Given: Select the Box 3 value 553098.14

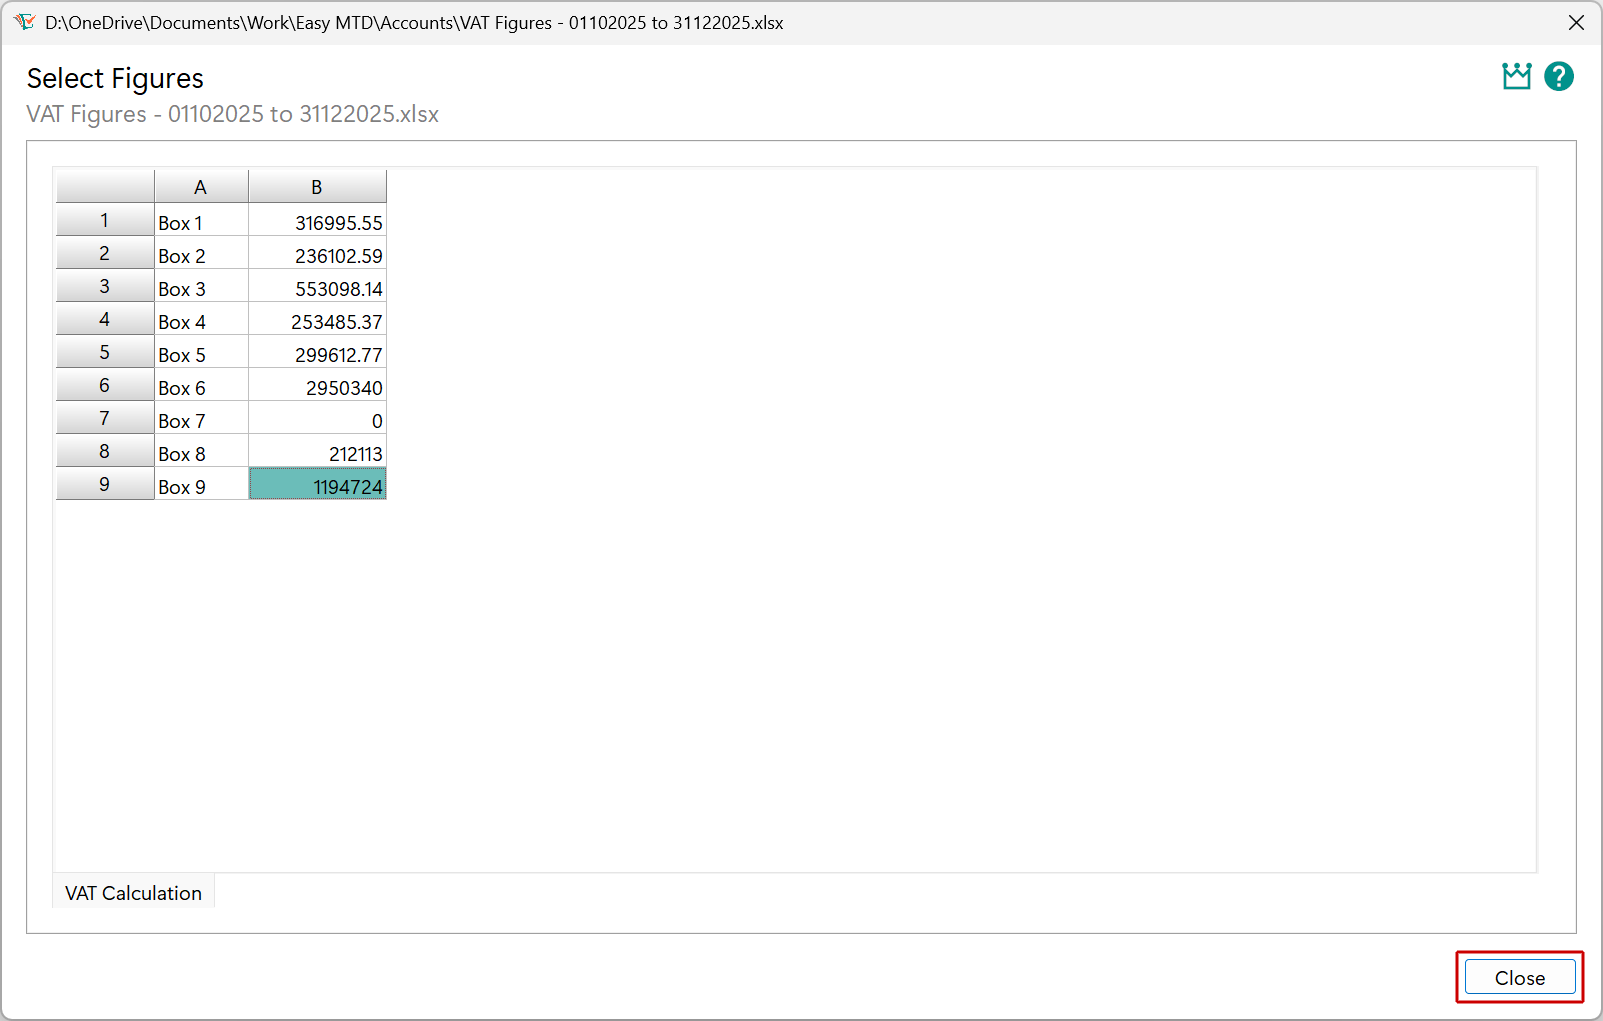Looking at the screenshot, I should click(x=317, y=286).
